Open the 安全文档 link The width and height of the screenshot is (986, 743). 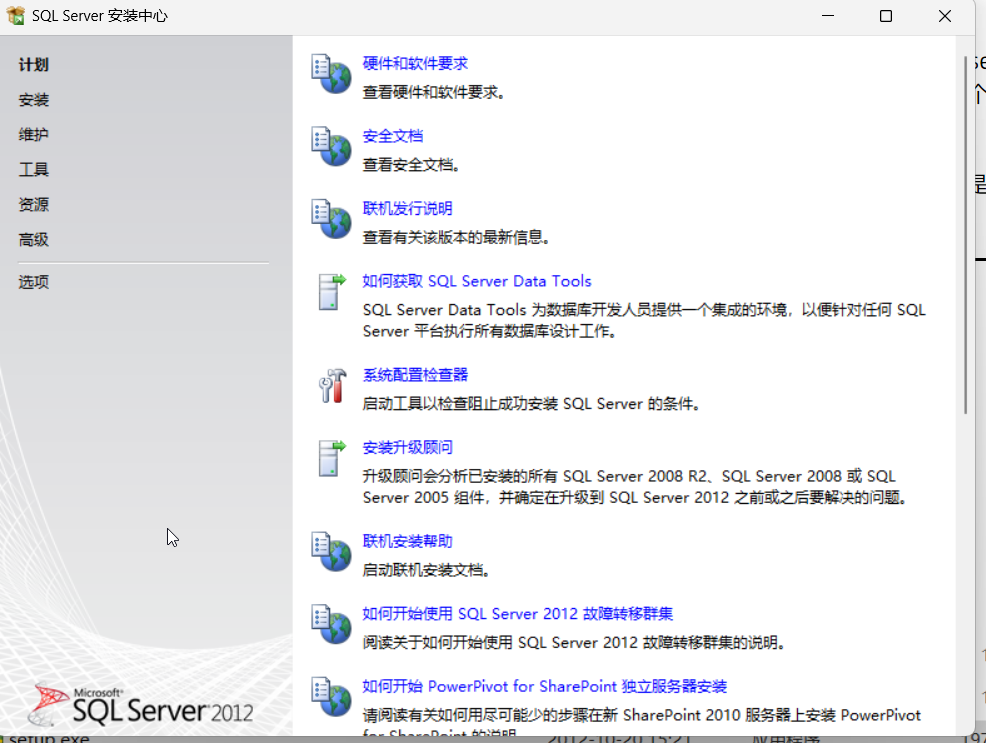[x=392, y=136]
